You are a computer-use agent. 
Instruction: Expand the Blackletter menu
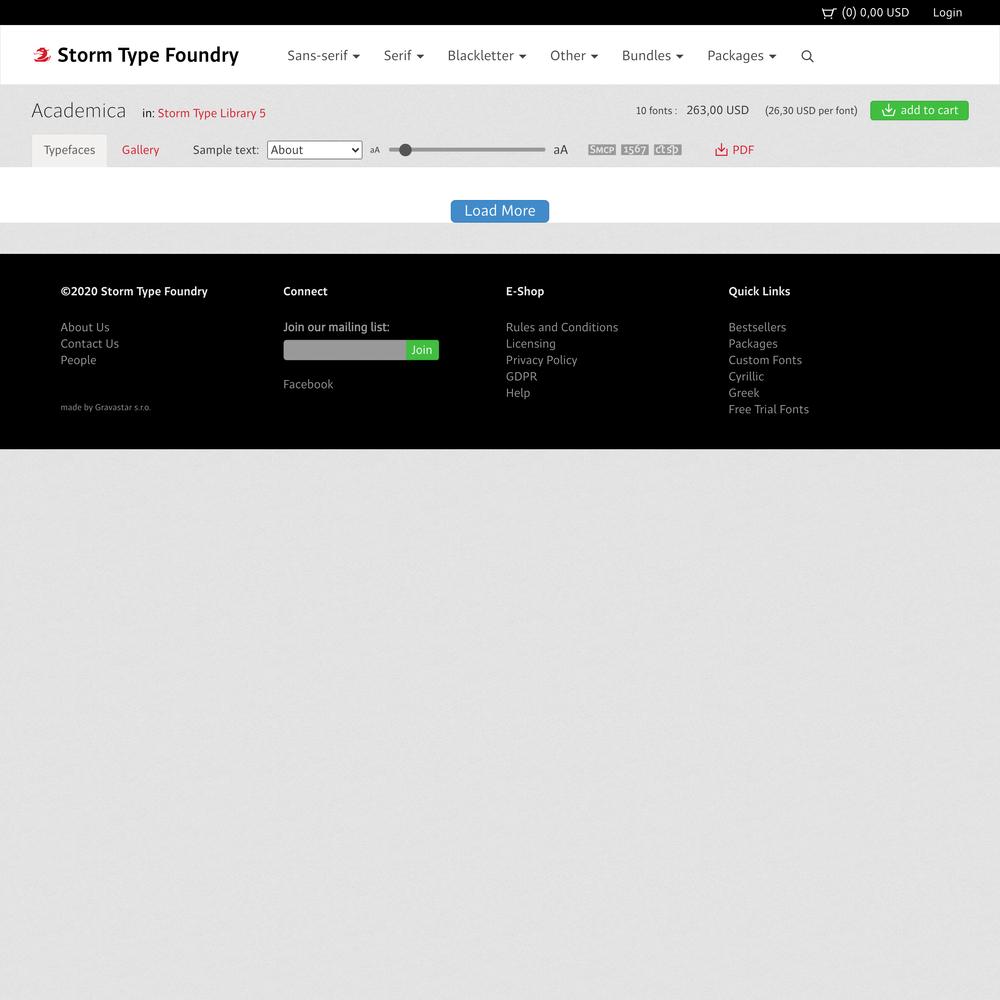point(487,55)
